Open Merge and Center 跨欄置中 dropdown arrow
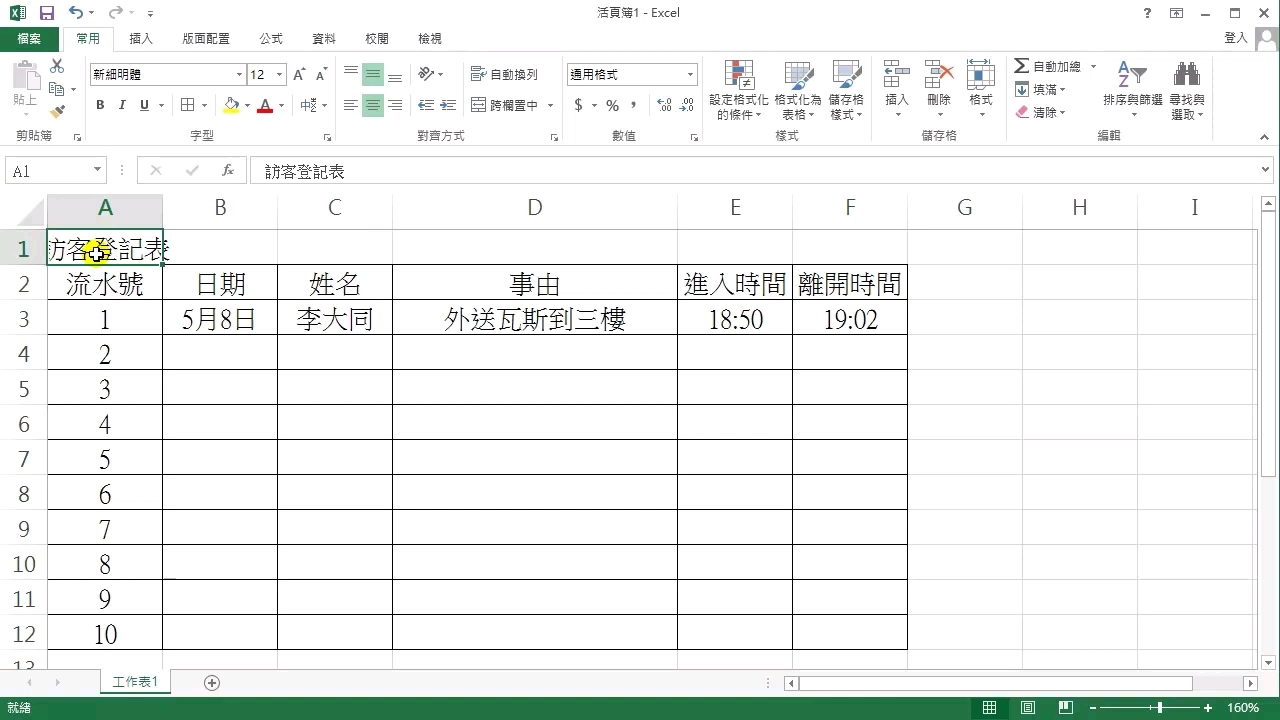Screen dimensions: 1280x720 point(550,105)
